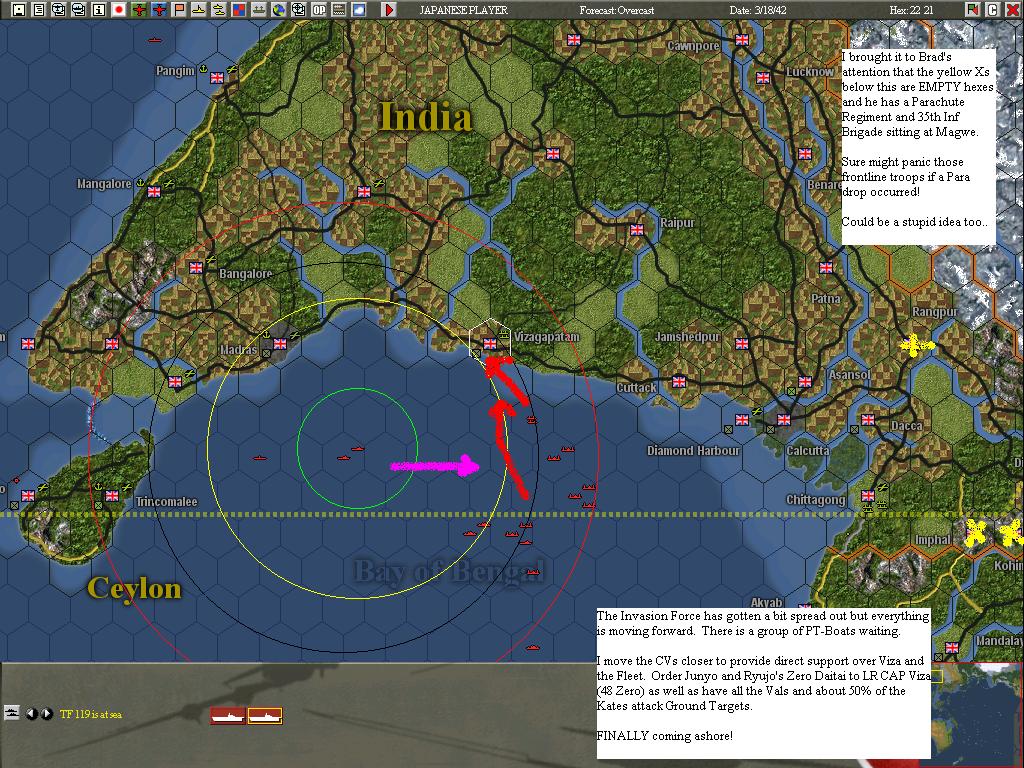The width and height of the screenshot is (1024, 768).
Task: Select the British flag at Chittagong
Action: click(x=867, y=496)
